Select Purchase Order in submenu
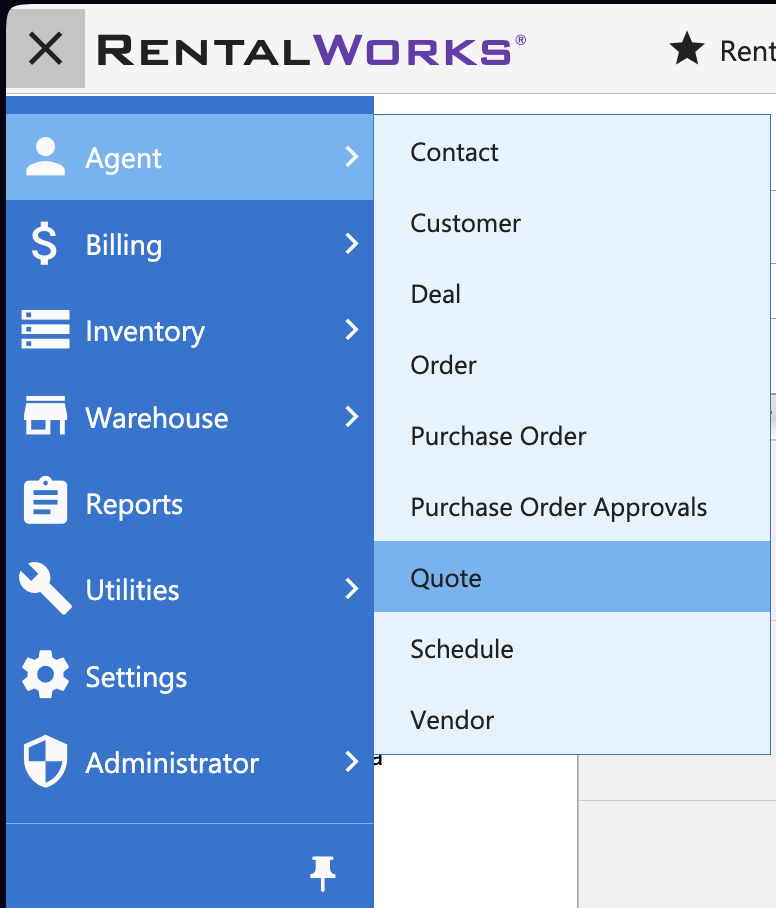The width and height of the screenshot is (776, 908). coord(572,436)
